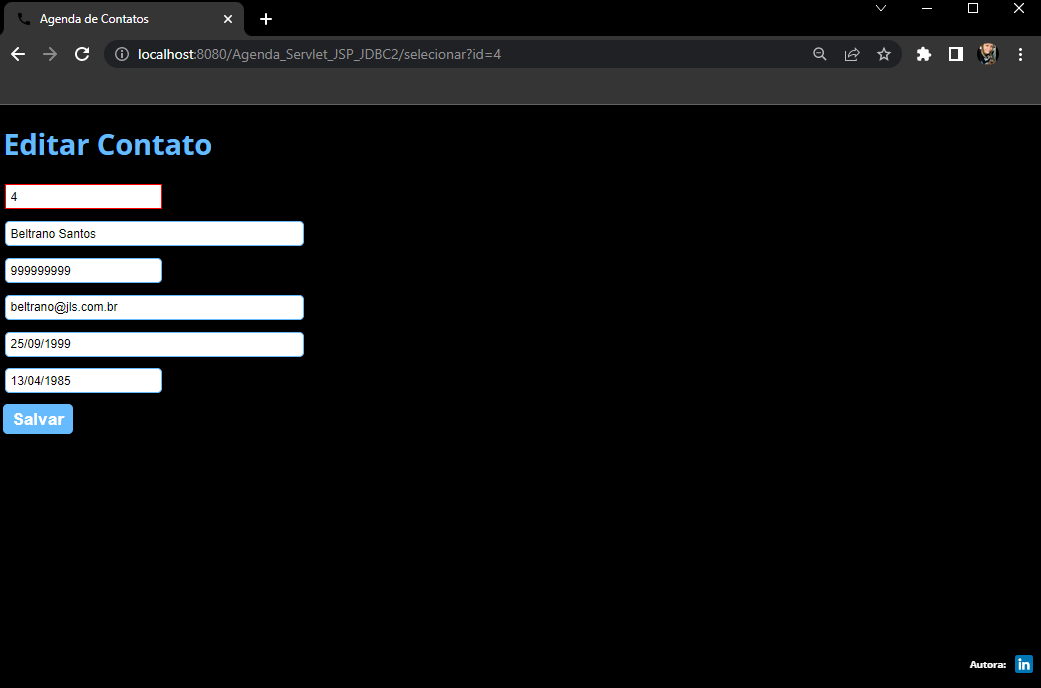This screenshot has width=1041, height=688.
Task: Select the Agenda de Contatos tab
Action: (x=123, y=19)
